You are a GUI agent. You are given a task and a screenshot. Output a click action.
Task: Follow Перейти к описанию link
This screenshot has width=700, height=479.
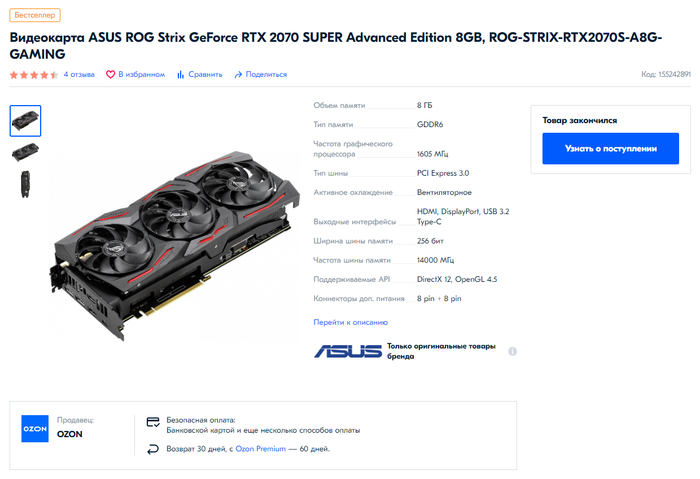(x=350, y=322)
